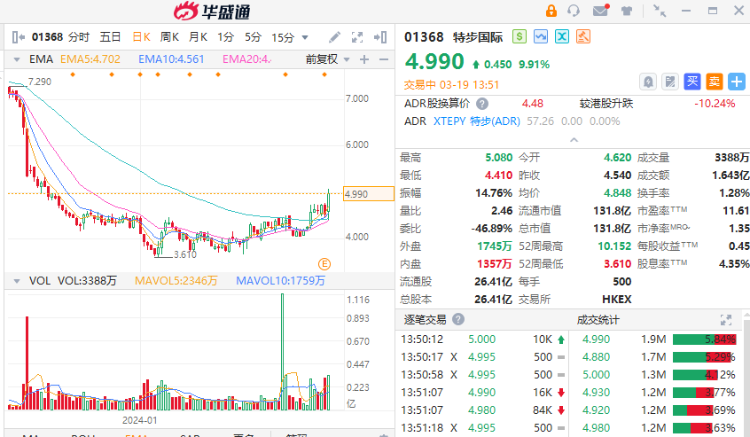750x437 pixels.
Task: Zoom in the chart with plus
Action: click(364, 59)
